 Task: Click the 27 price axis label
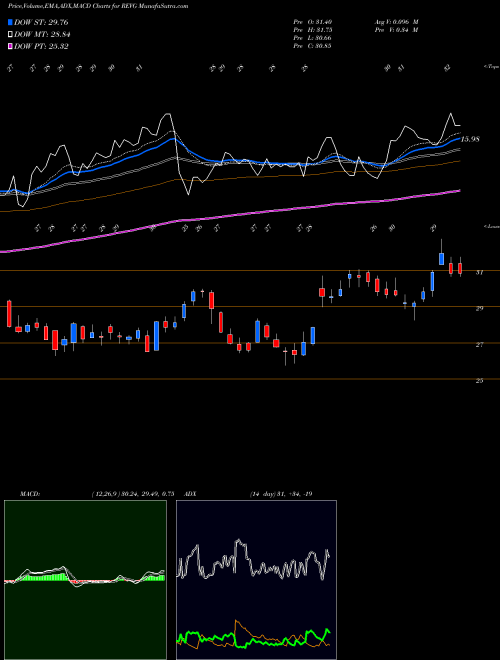coord(479,345)
